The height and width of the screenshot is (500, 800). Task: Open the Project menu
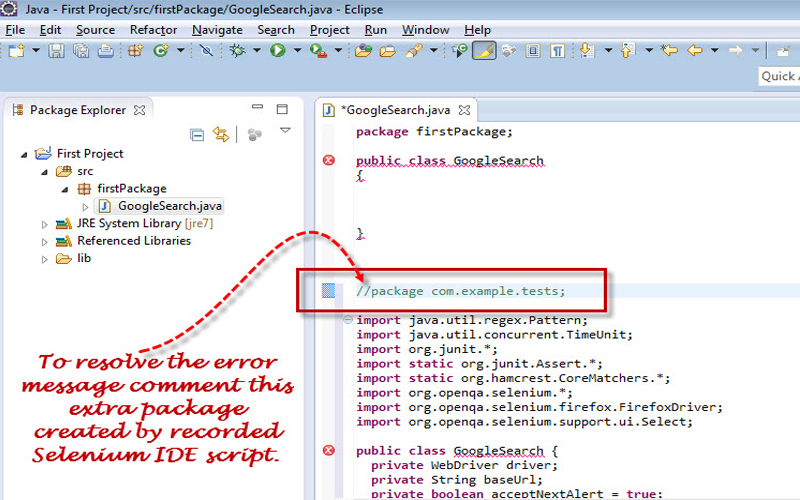point(330,30)
